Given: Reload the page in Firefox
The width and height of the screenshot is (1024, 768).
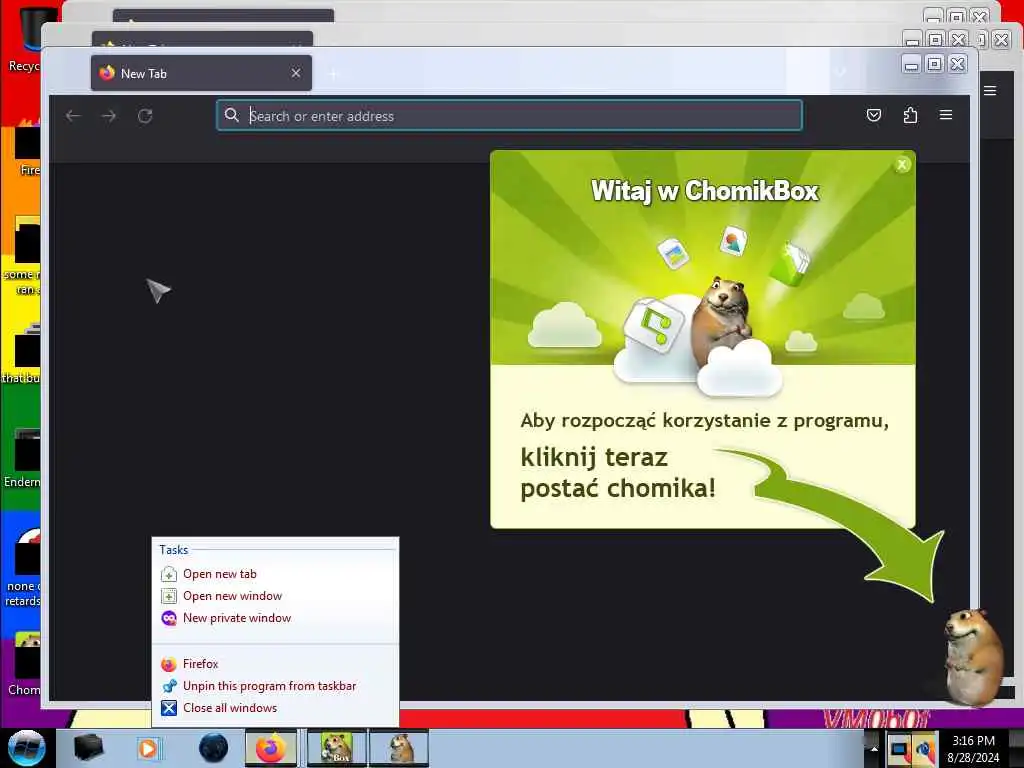Looking at the screenshot, I should [x=145, y=116].
